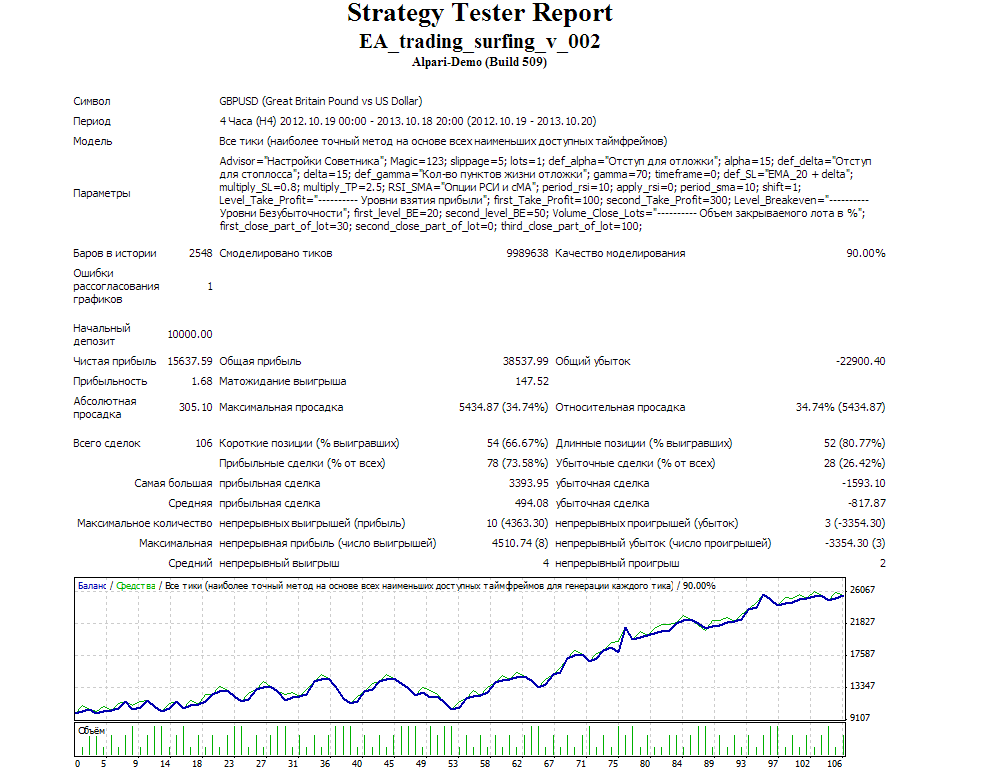
Task: Select profit trades value '78 (73.58%)'
Action: [x=517, y=463]
